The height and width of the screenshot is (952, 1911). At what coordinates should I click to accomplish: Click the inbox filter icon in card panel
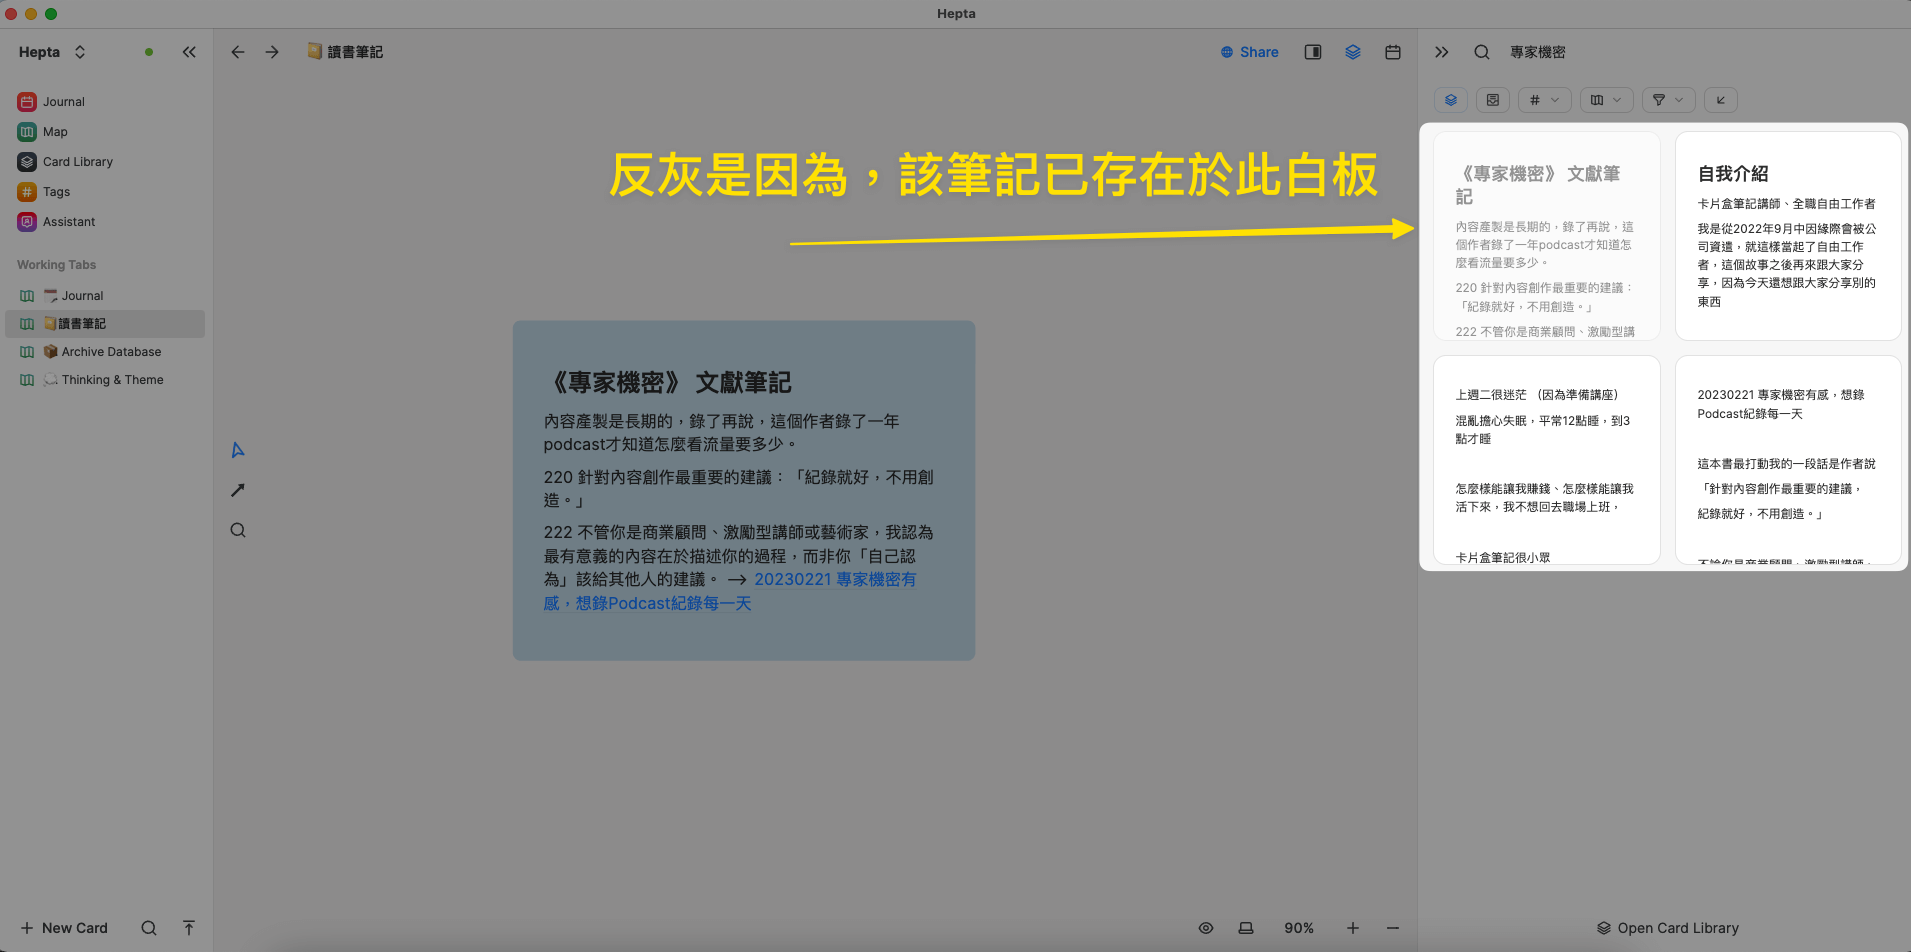coord(1492,100)
